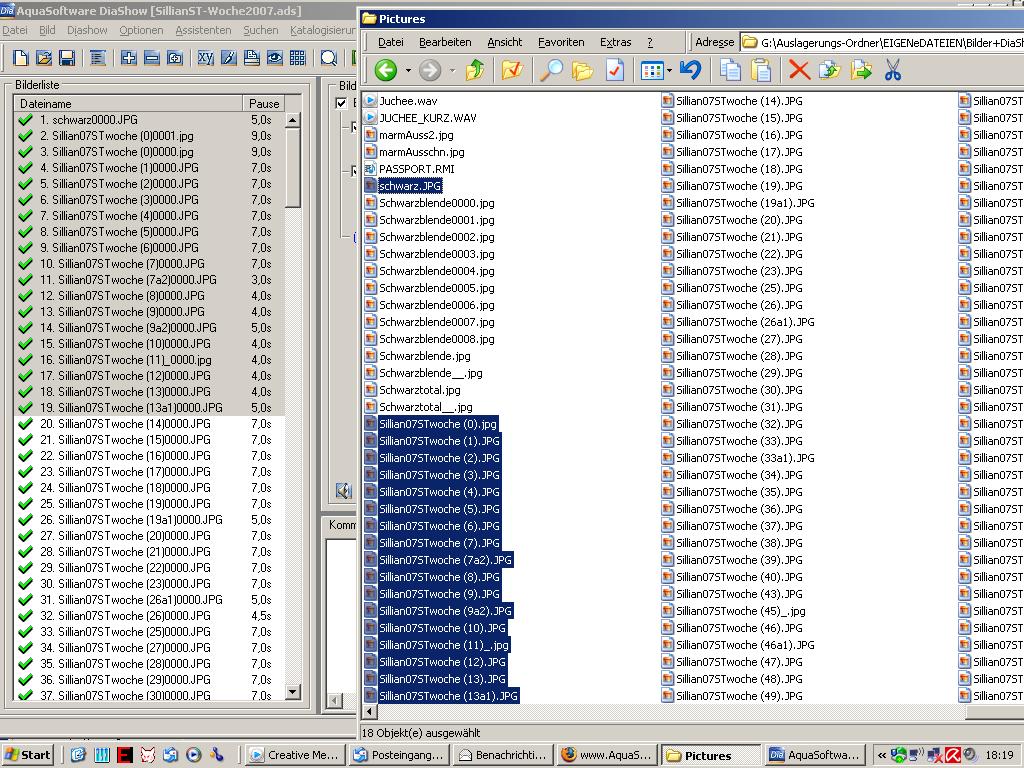The image size is (1024, 768).
Task: Click the scissors cut icon in Explorer toolbar
Action: 893,69
